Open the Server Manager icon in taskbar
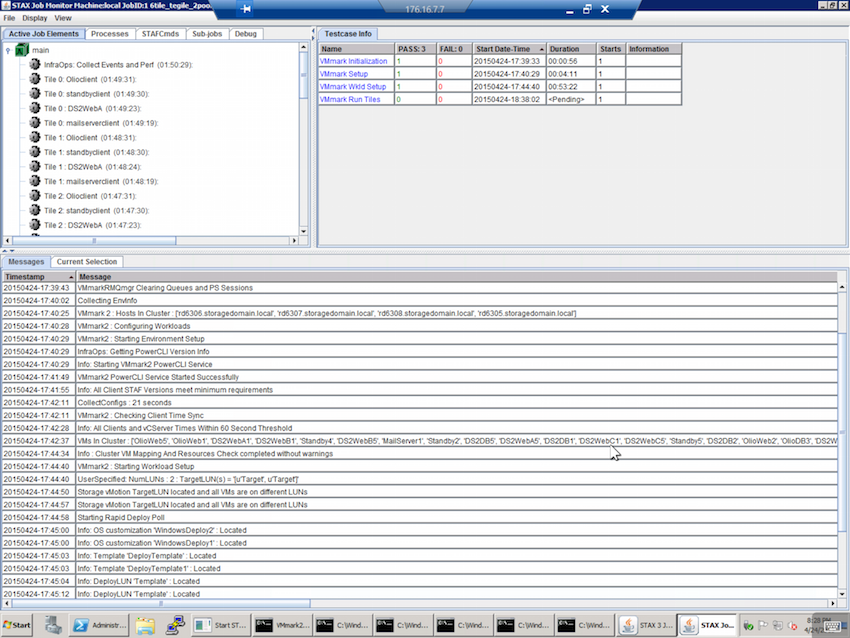The image size is (850, 638). pyautogui.click(x=53, y=625)
